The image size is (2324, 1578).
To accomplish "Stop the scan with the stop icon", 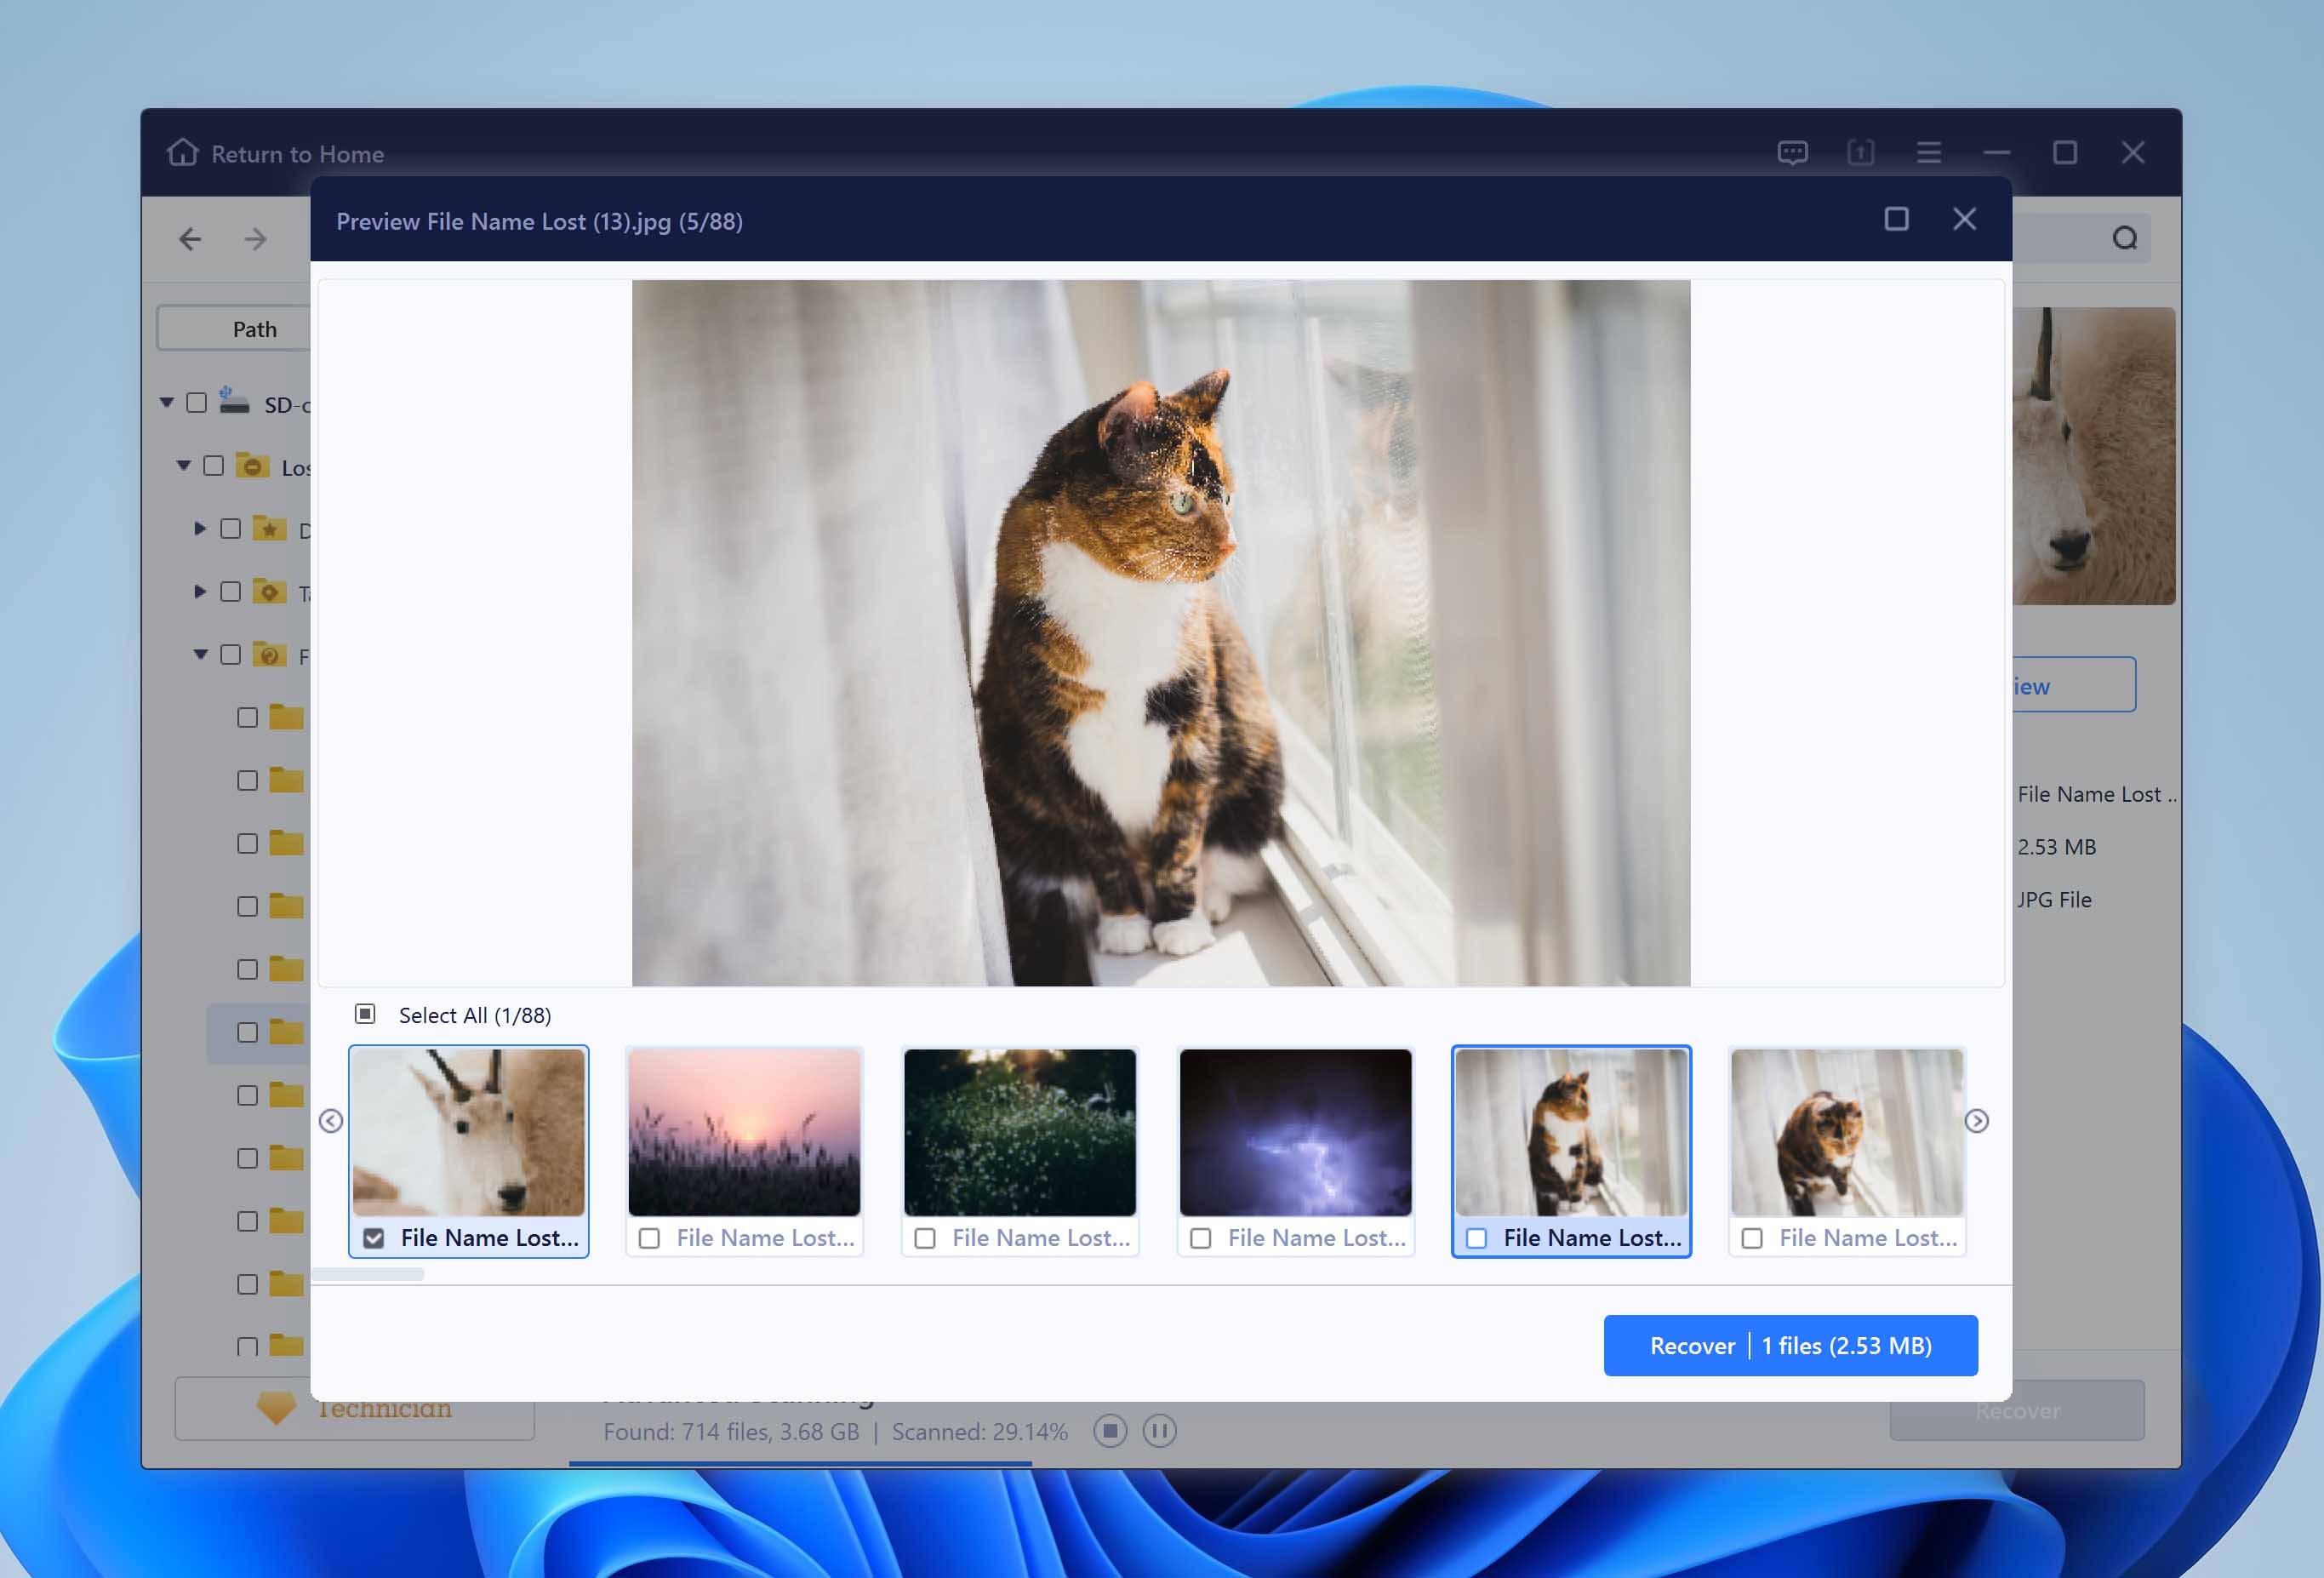I will point(1110,1431).
